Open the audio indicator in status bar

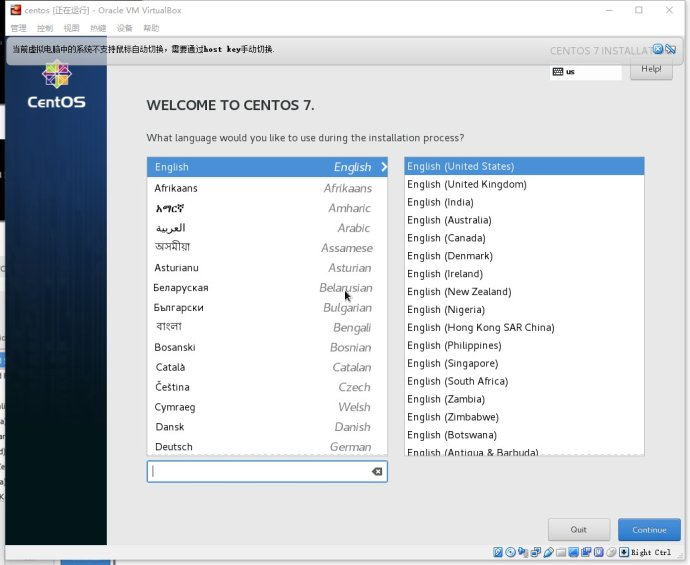[523, 552]
